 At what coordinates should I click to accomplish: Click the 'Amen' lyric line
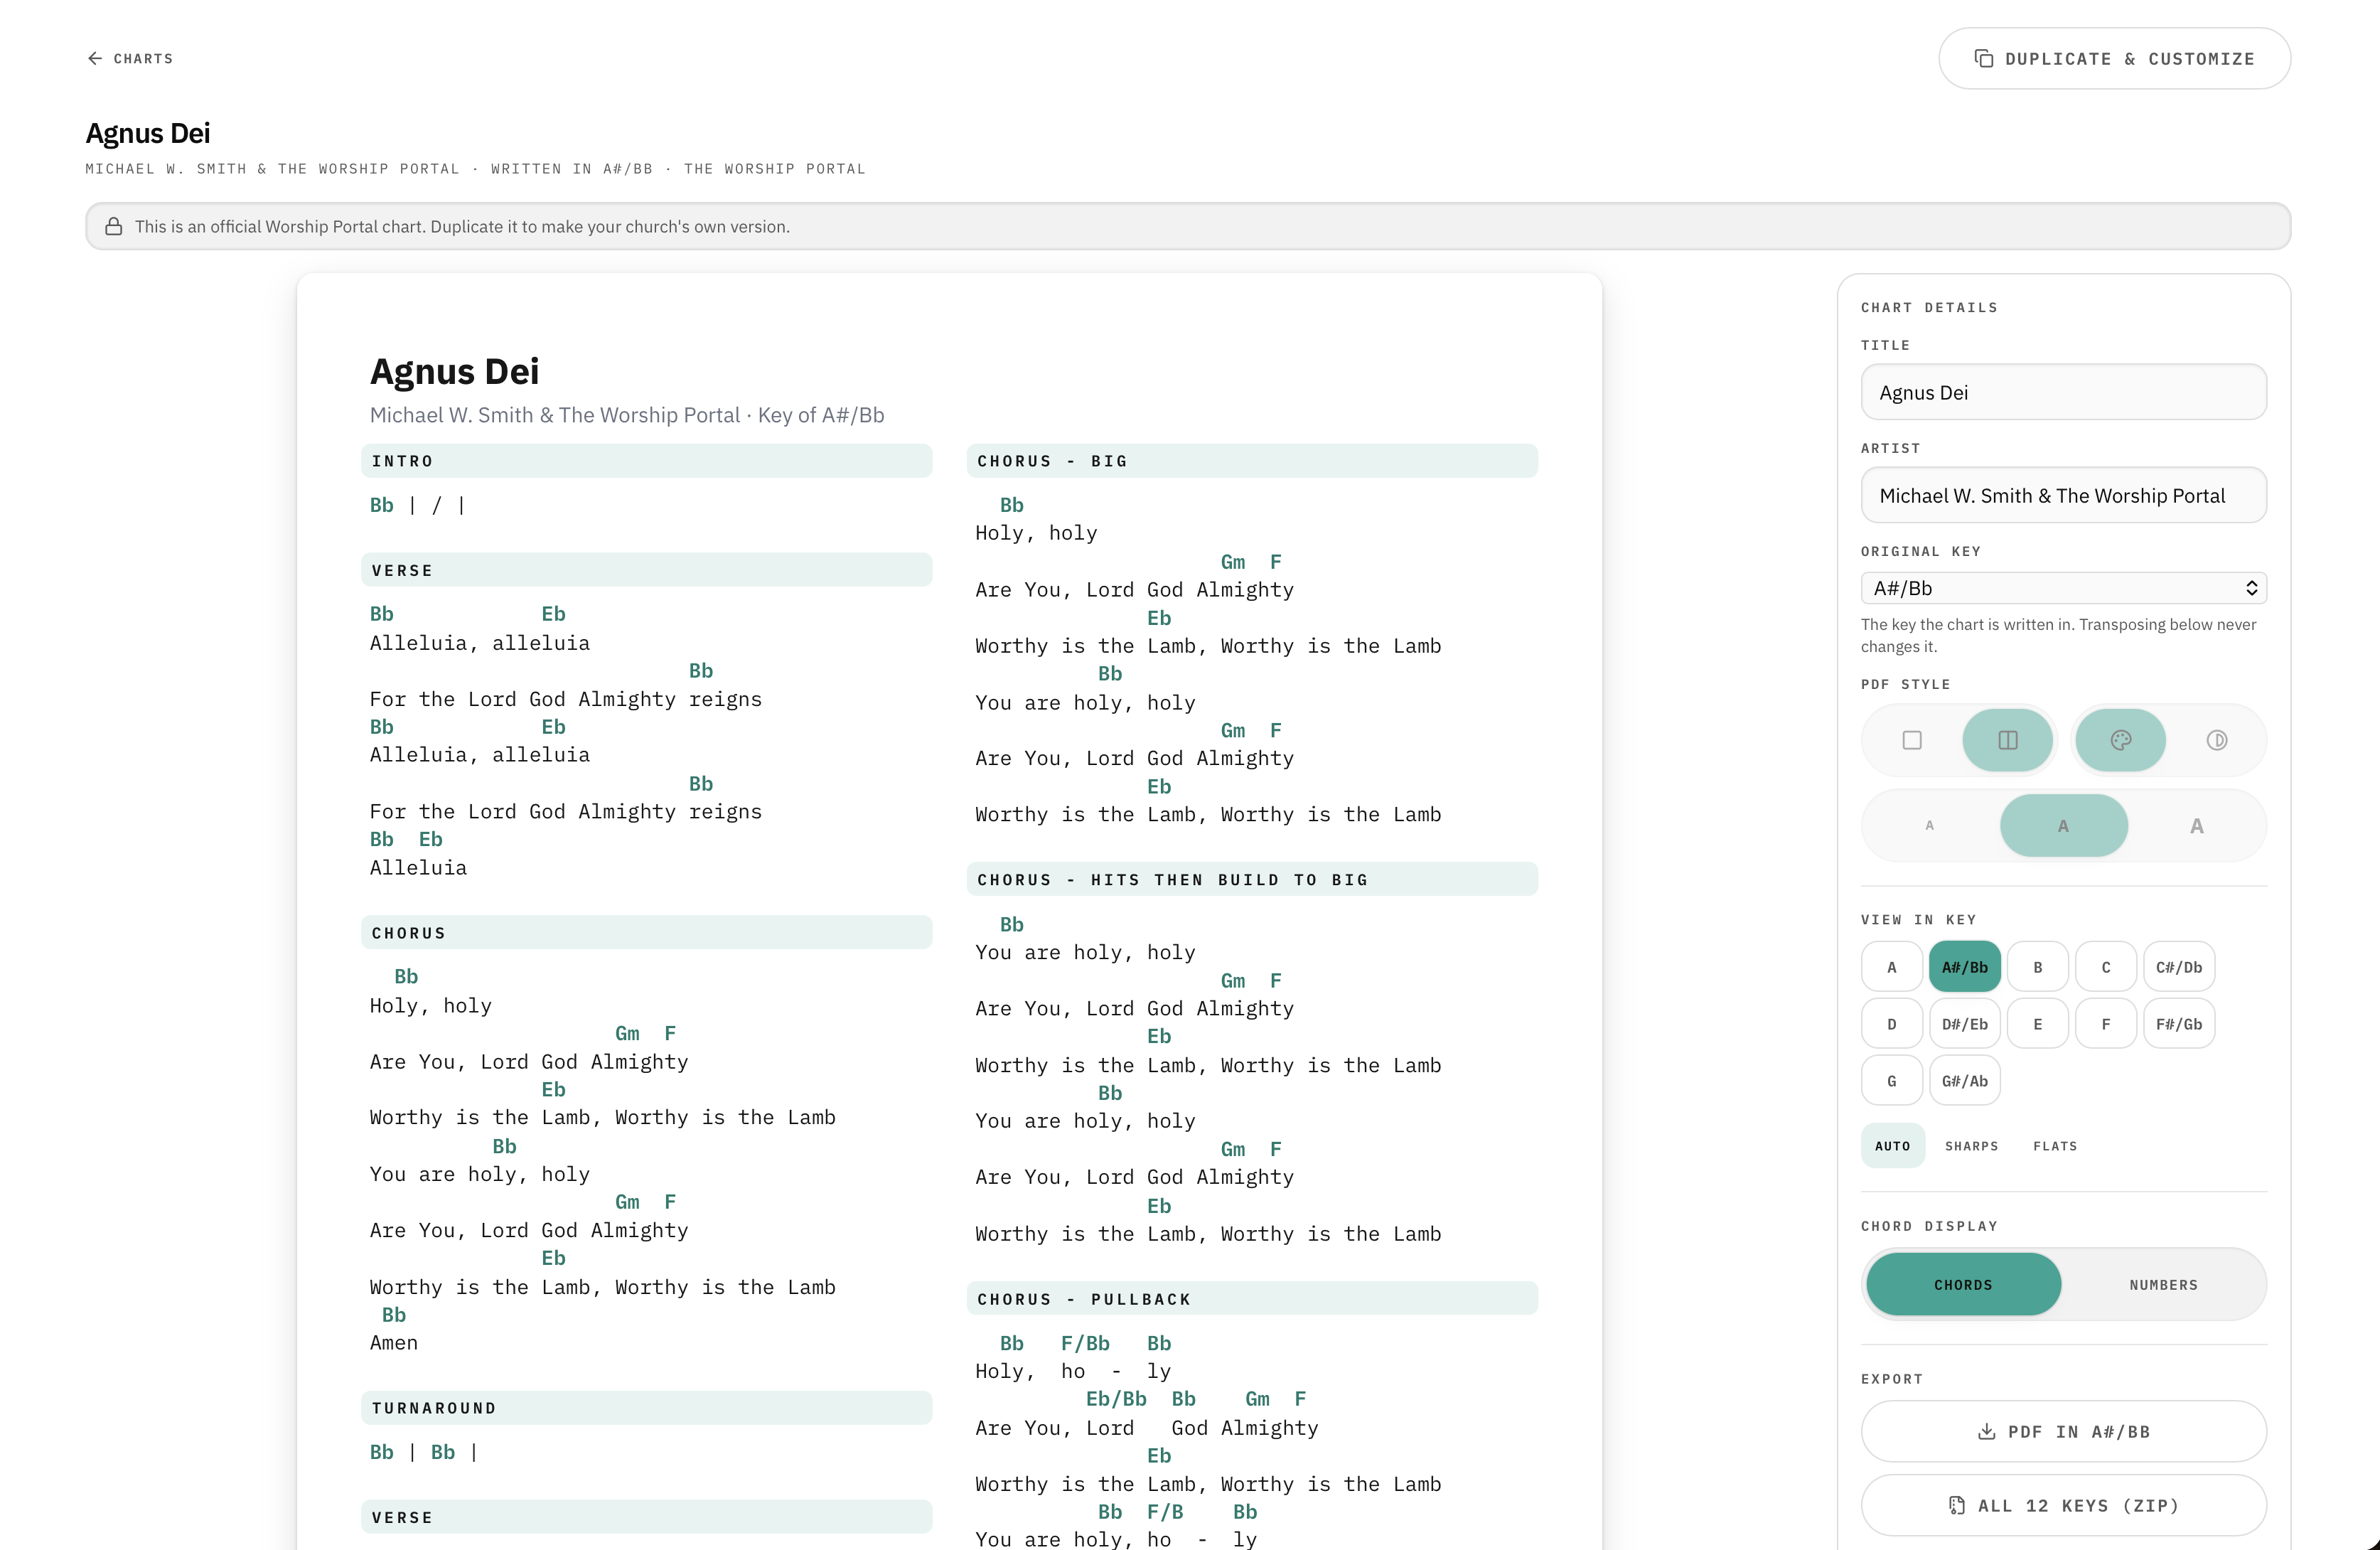click(394, 1343)
